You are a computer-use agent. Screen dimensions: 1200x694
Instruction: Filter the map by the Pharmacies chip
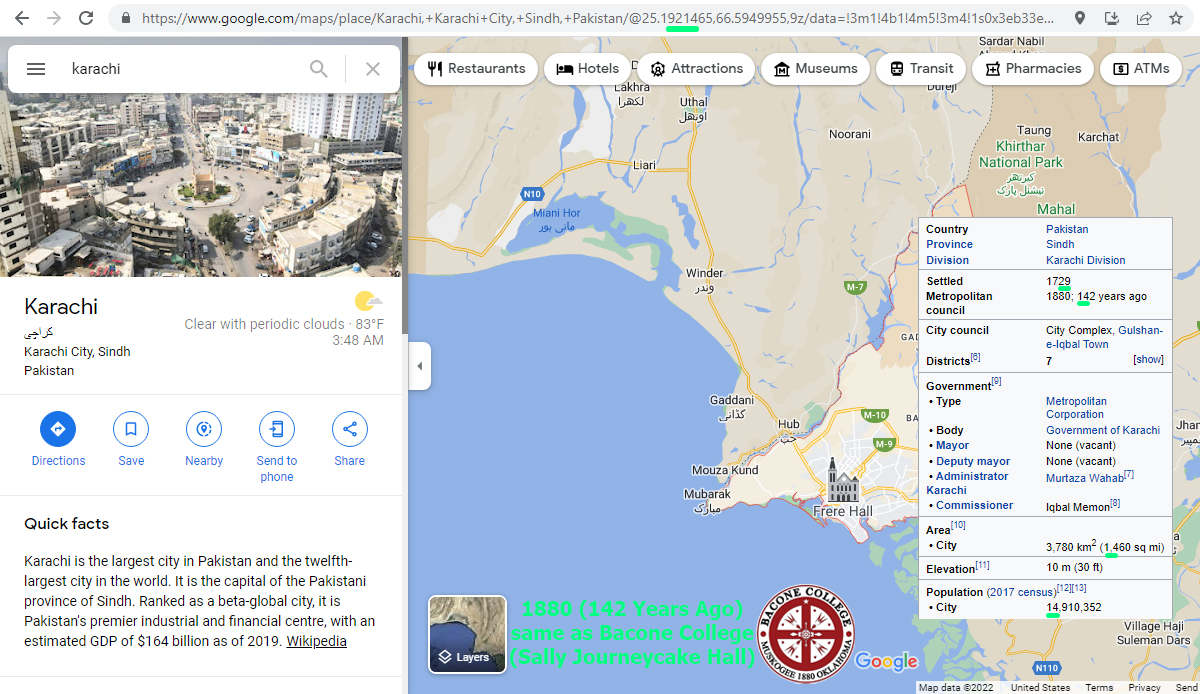pyautogui.click(x=1033, y=69)
